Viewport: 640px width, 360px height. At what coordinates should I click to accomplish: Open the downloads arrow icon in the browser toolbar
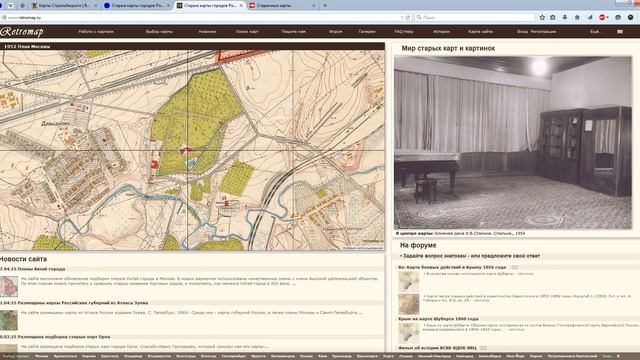(x=565, y=18)
